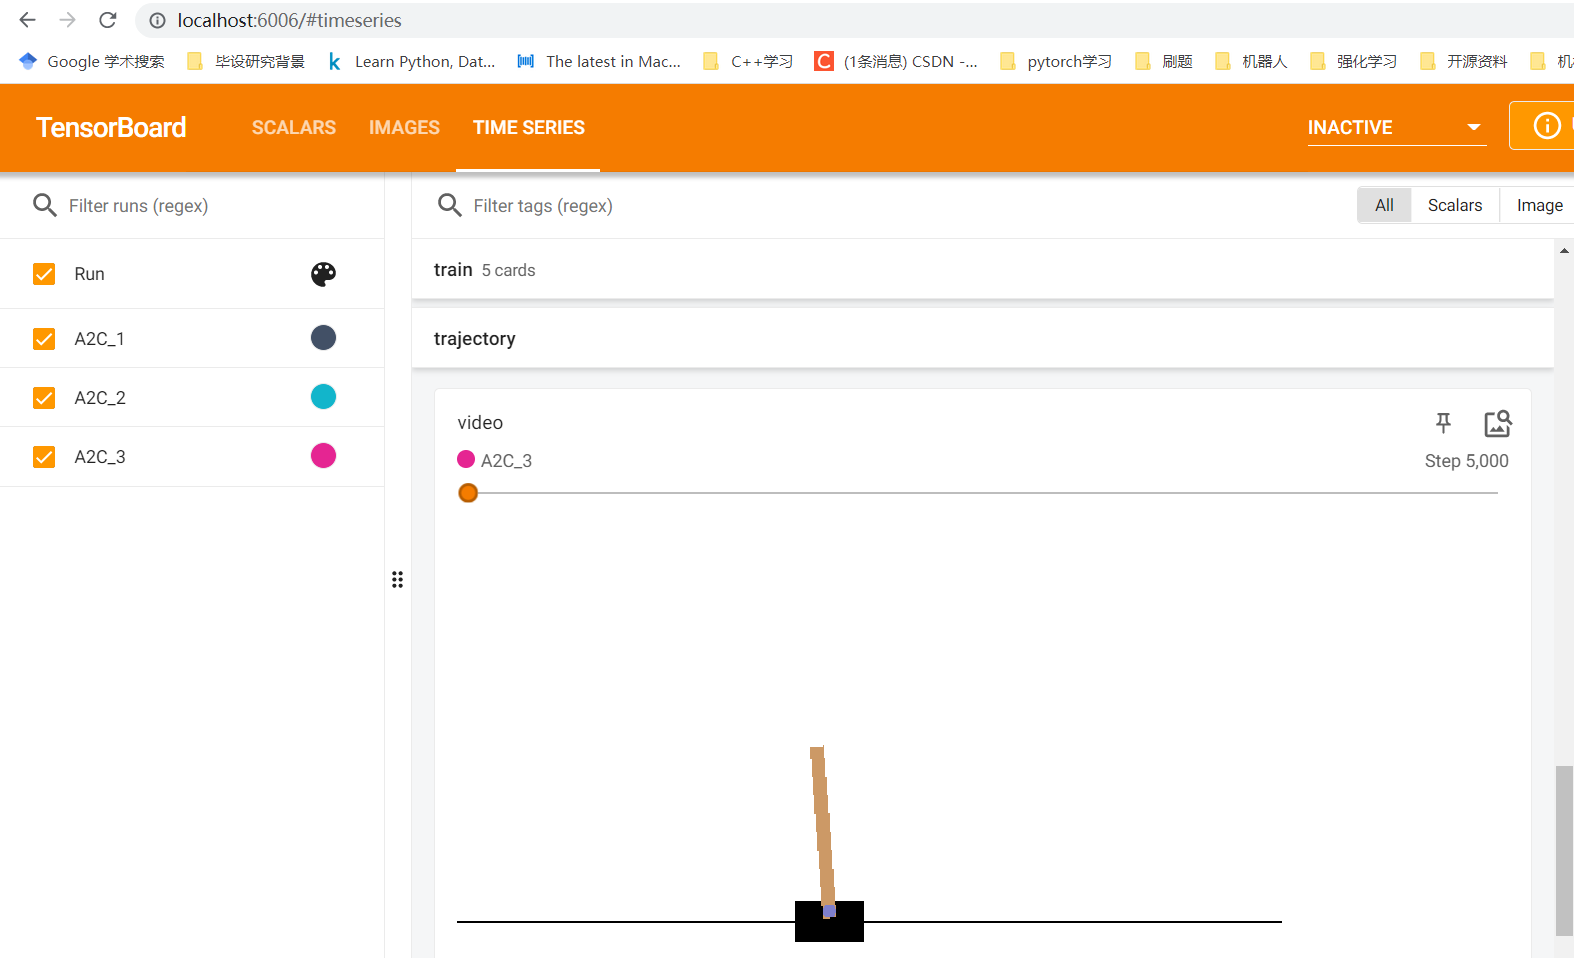Toggle the Run select-all checkbox
Screen dimensions: 1574x958
pyautogui.click(x=44, y=274)
